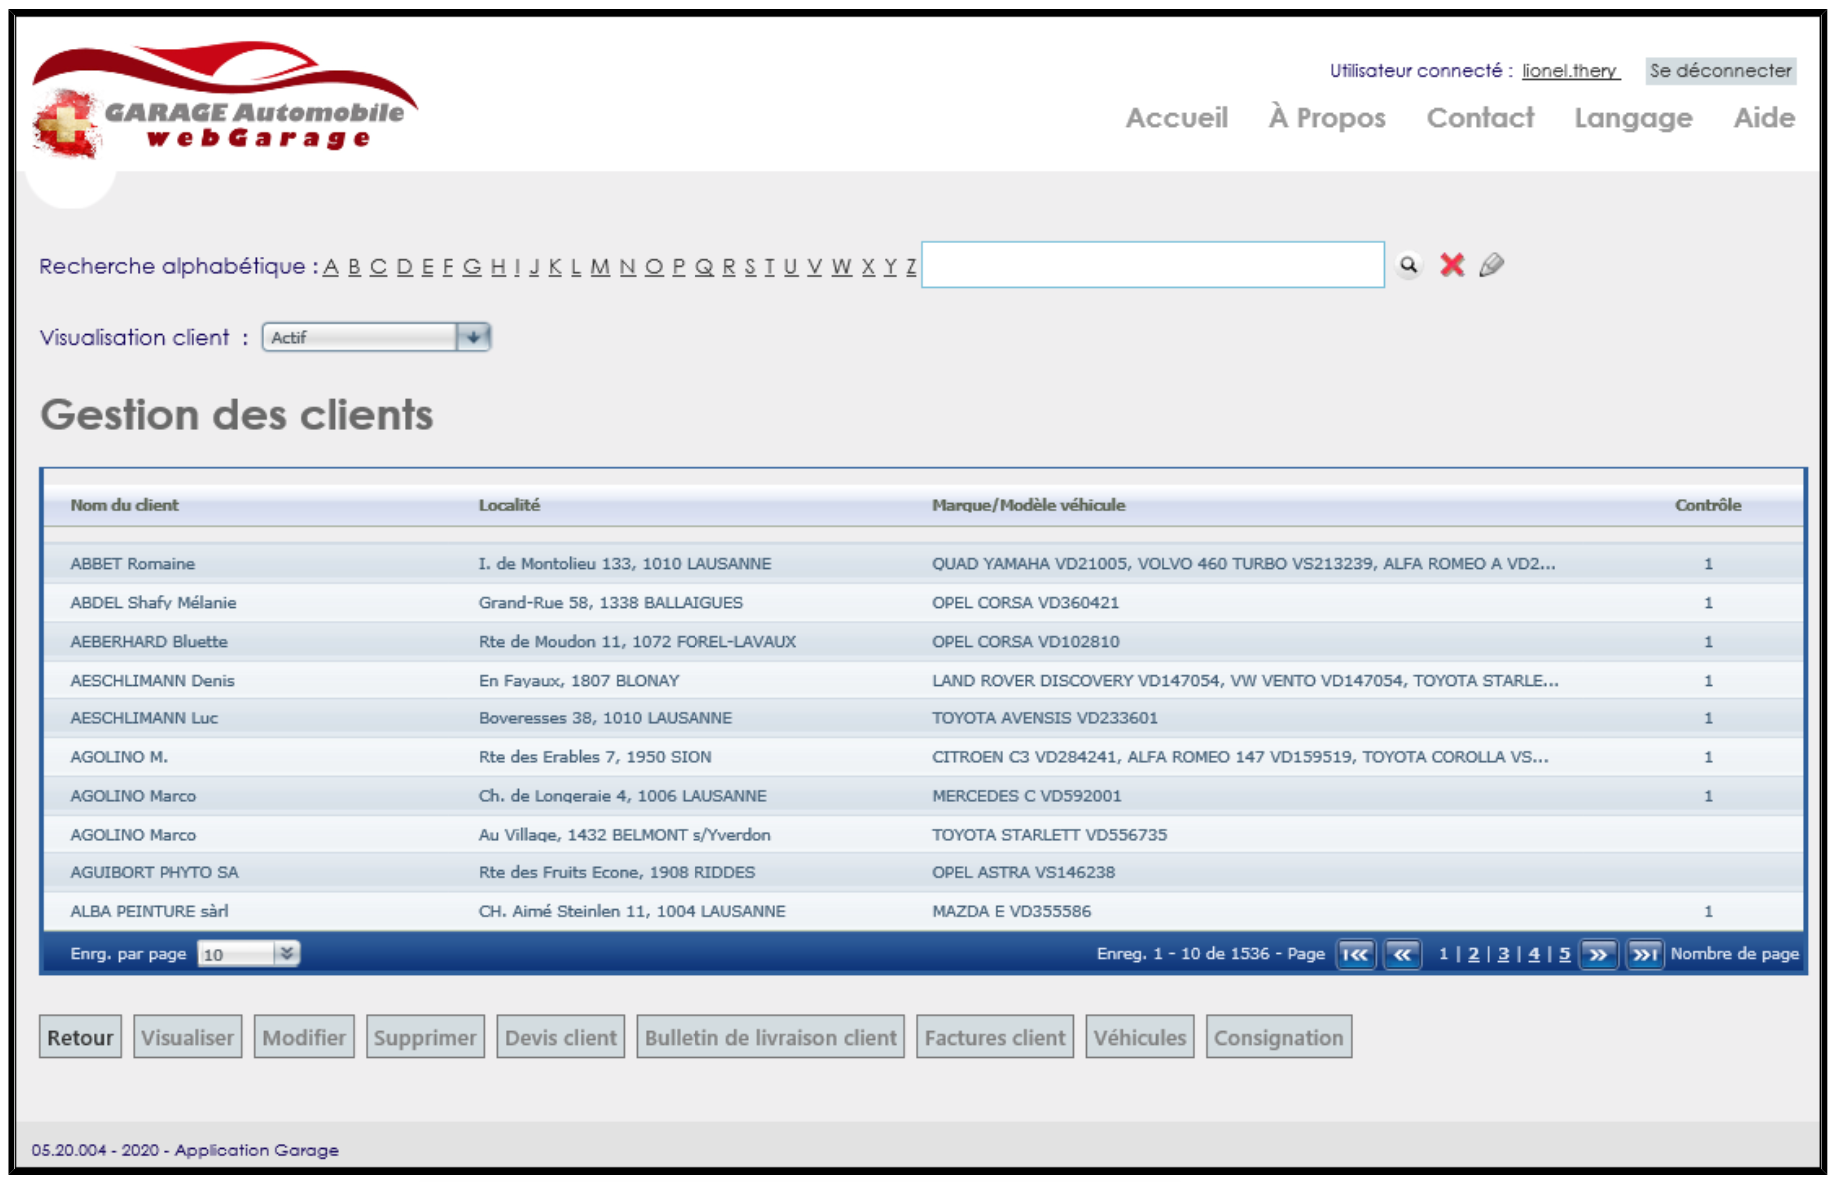Click the eraser icon beside search field
The height and width of the screenshot is (1182, 1836).
pyautogui.click(x=1491, y=265)
